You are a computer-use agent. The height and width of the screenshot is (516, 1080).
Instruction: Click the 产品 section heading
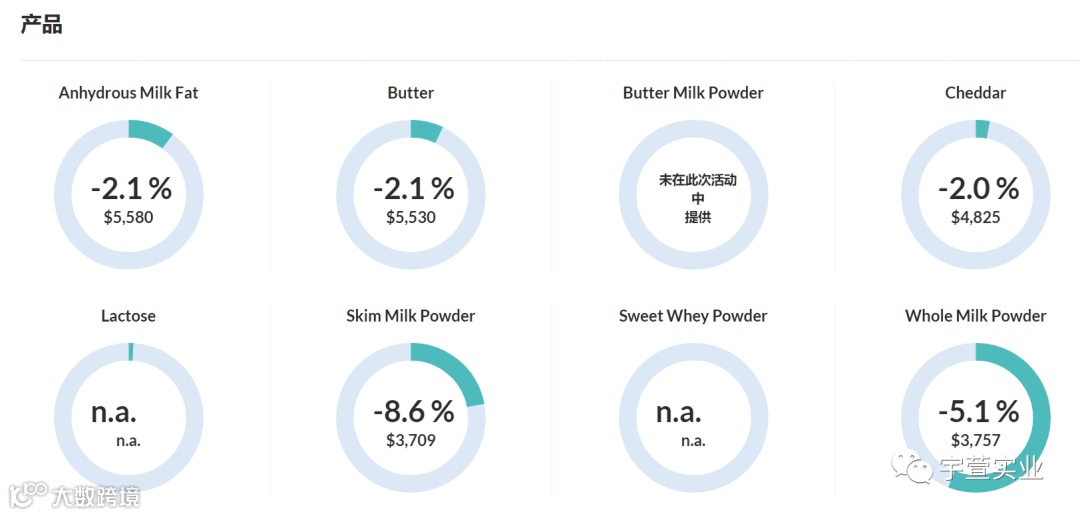[41, 25]
